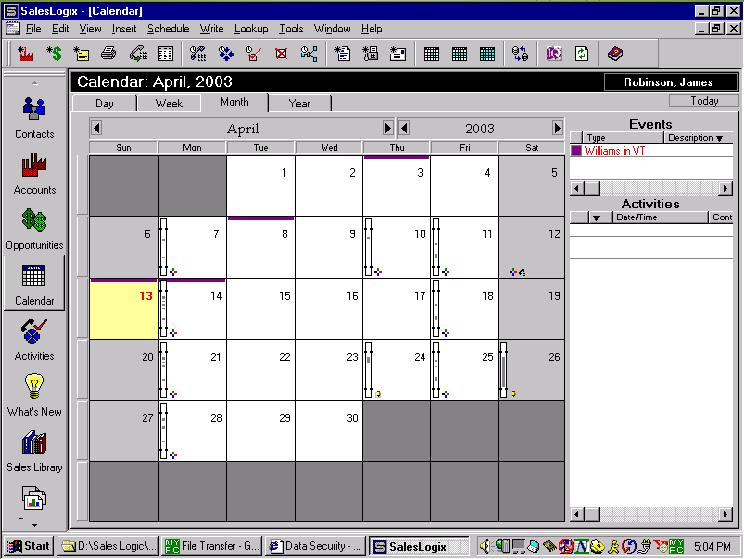Switch to the Week tab

pos(169,103)
